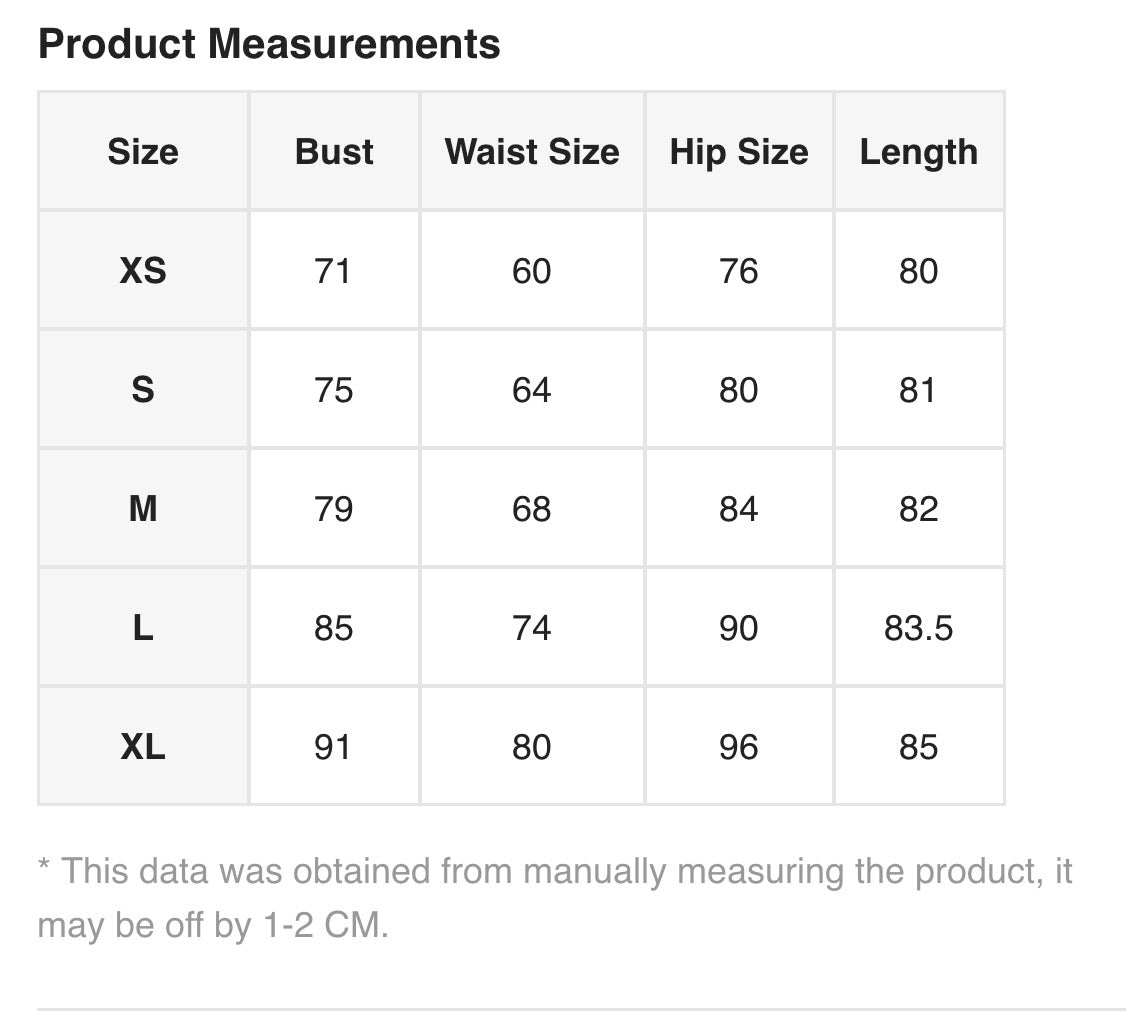
Task: Select the L size row label
Action: [x=143, y=628]
